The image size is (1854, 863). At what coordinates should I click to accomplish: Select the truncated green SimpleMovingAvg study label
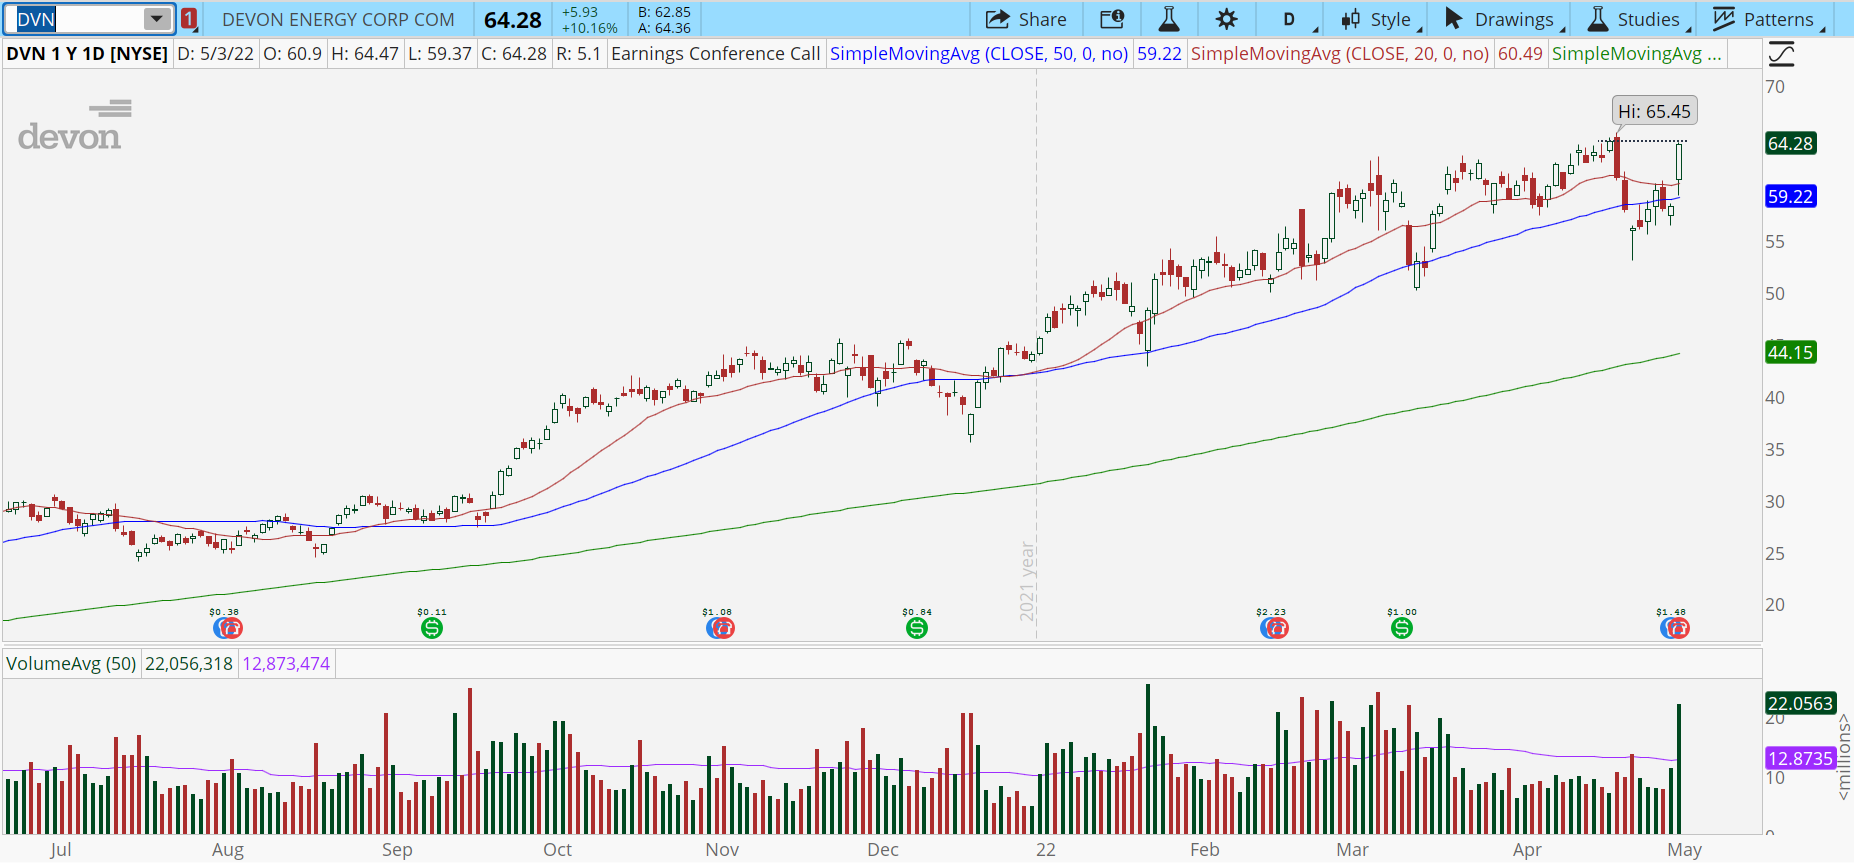click(x=1637, y=54)
